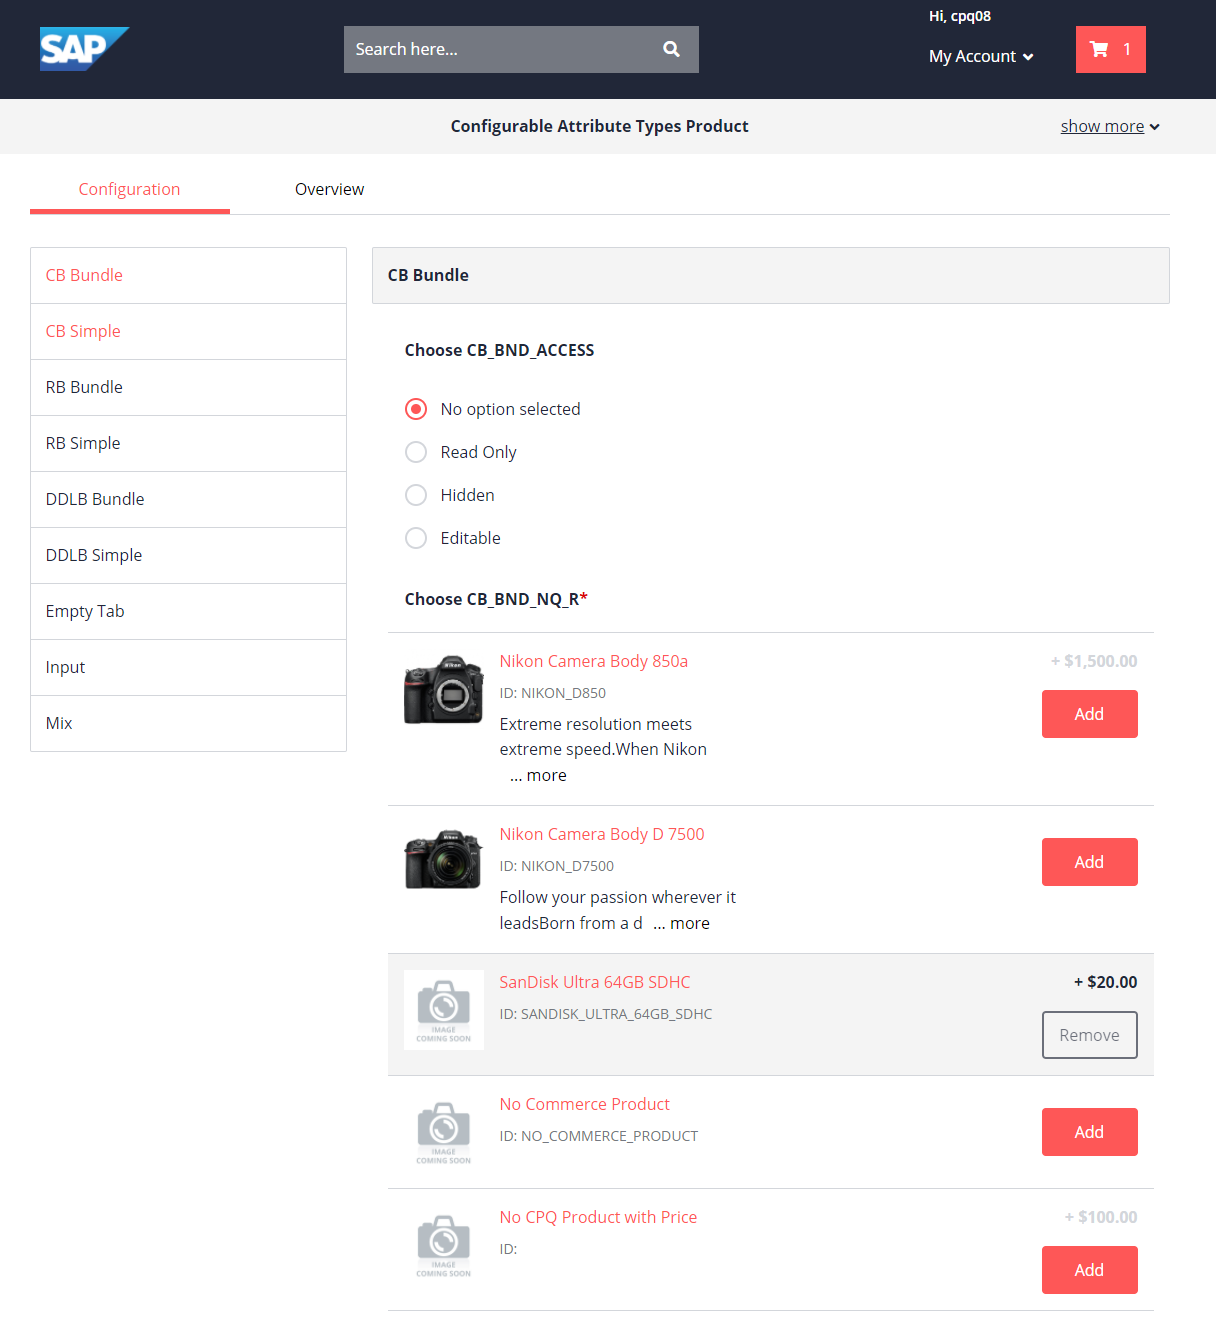Select the Hidden radio option
1216x1326 pixels.
416,495
